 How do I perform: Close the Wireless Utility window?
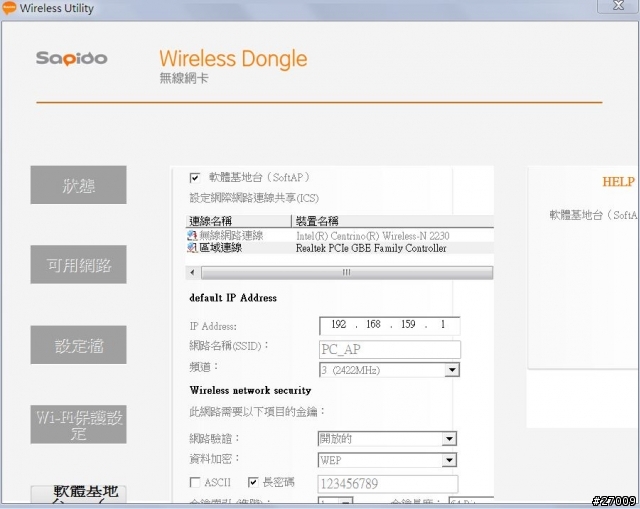coord(618,6)
